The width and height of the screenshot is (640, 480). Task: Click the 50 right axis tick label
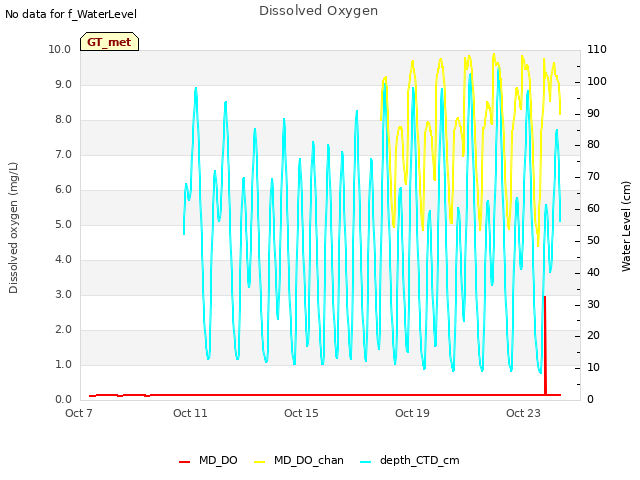pos(593,240)
